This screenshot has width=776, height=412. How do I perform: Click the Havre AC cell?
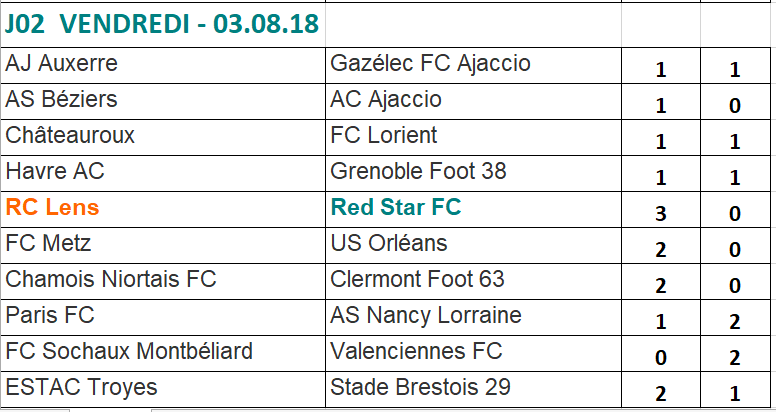[55, 172]
